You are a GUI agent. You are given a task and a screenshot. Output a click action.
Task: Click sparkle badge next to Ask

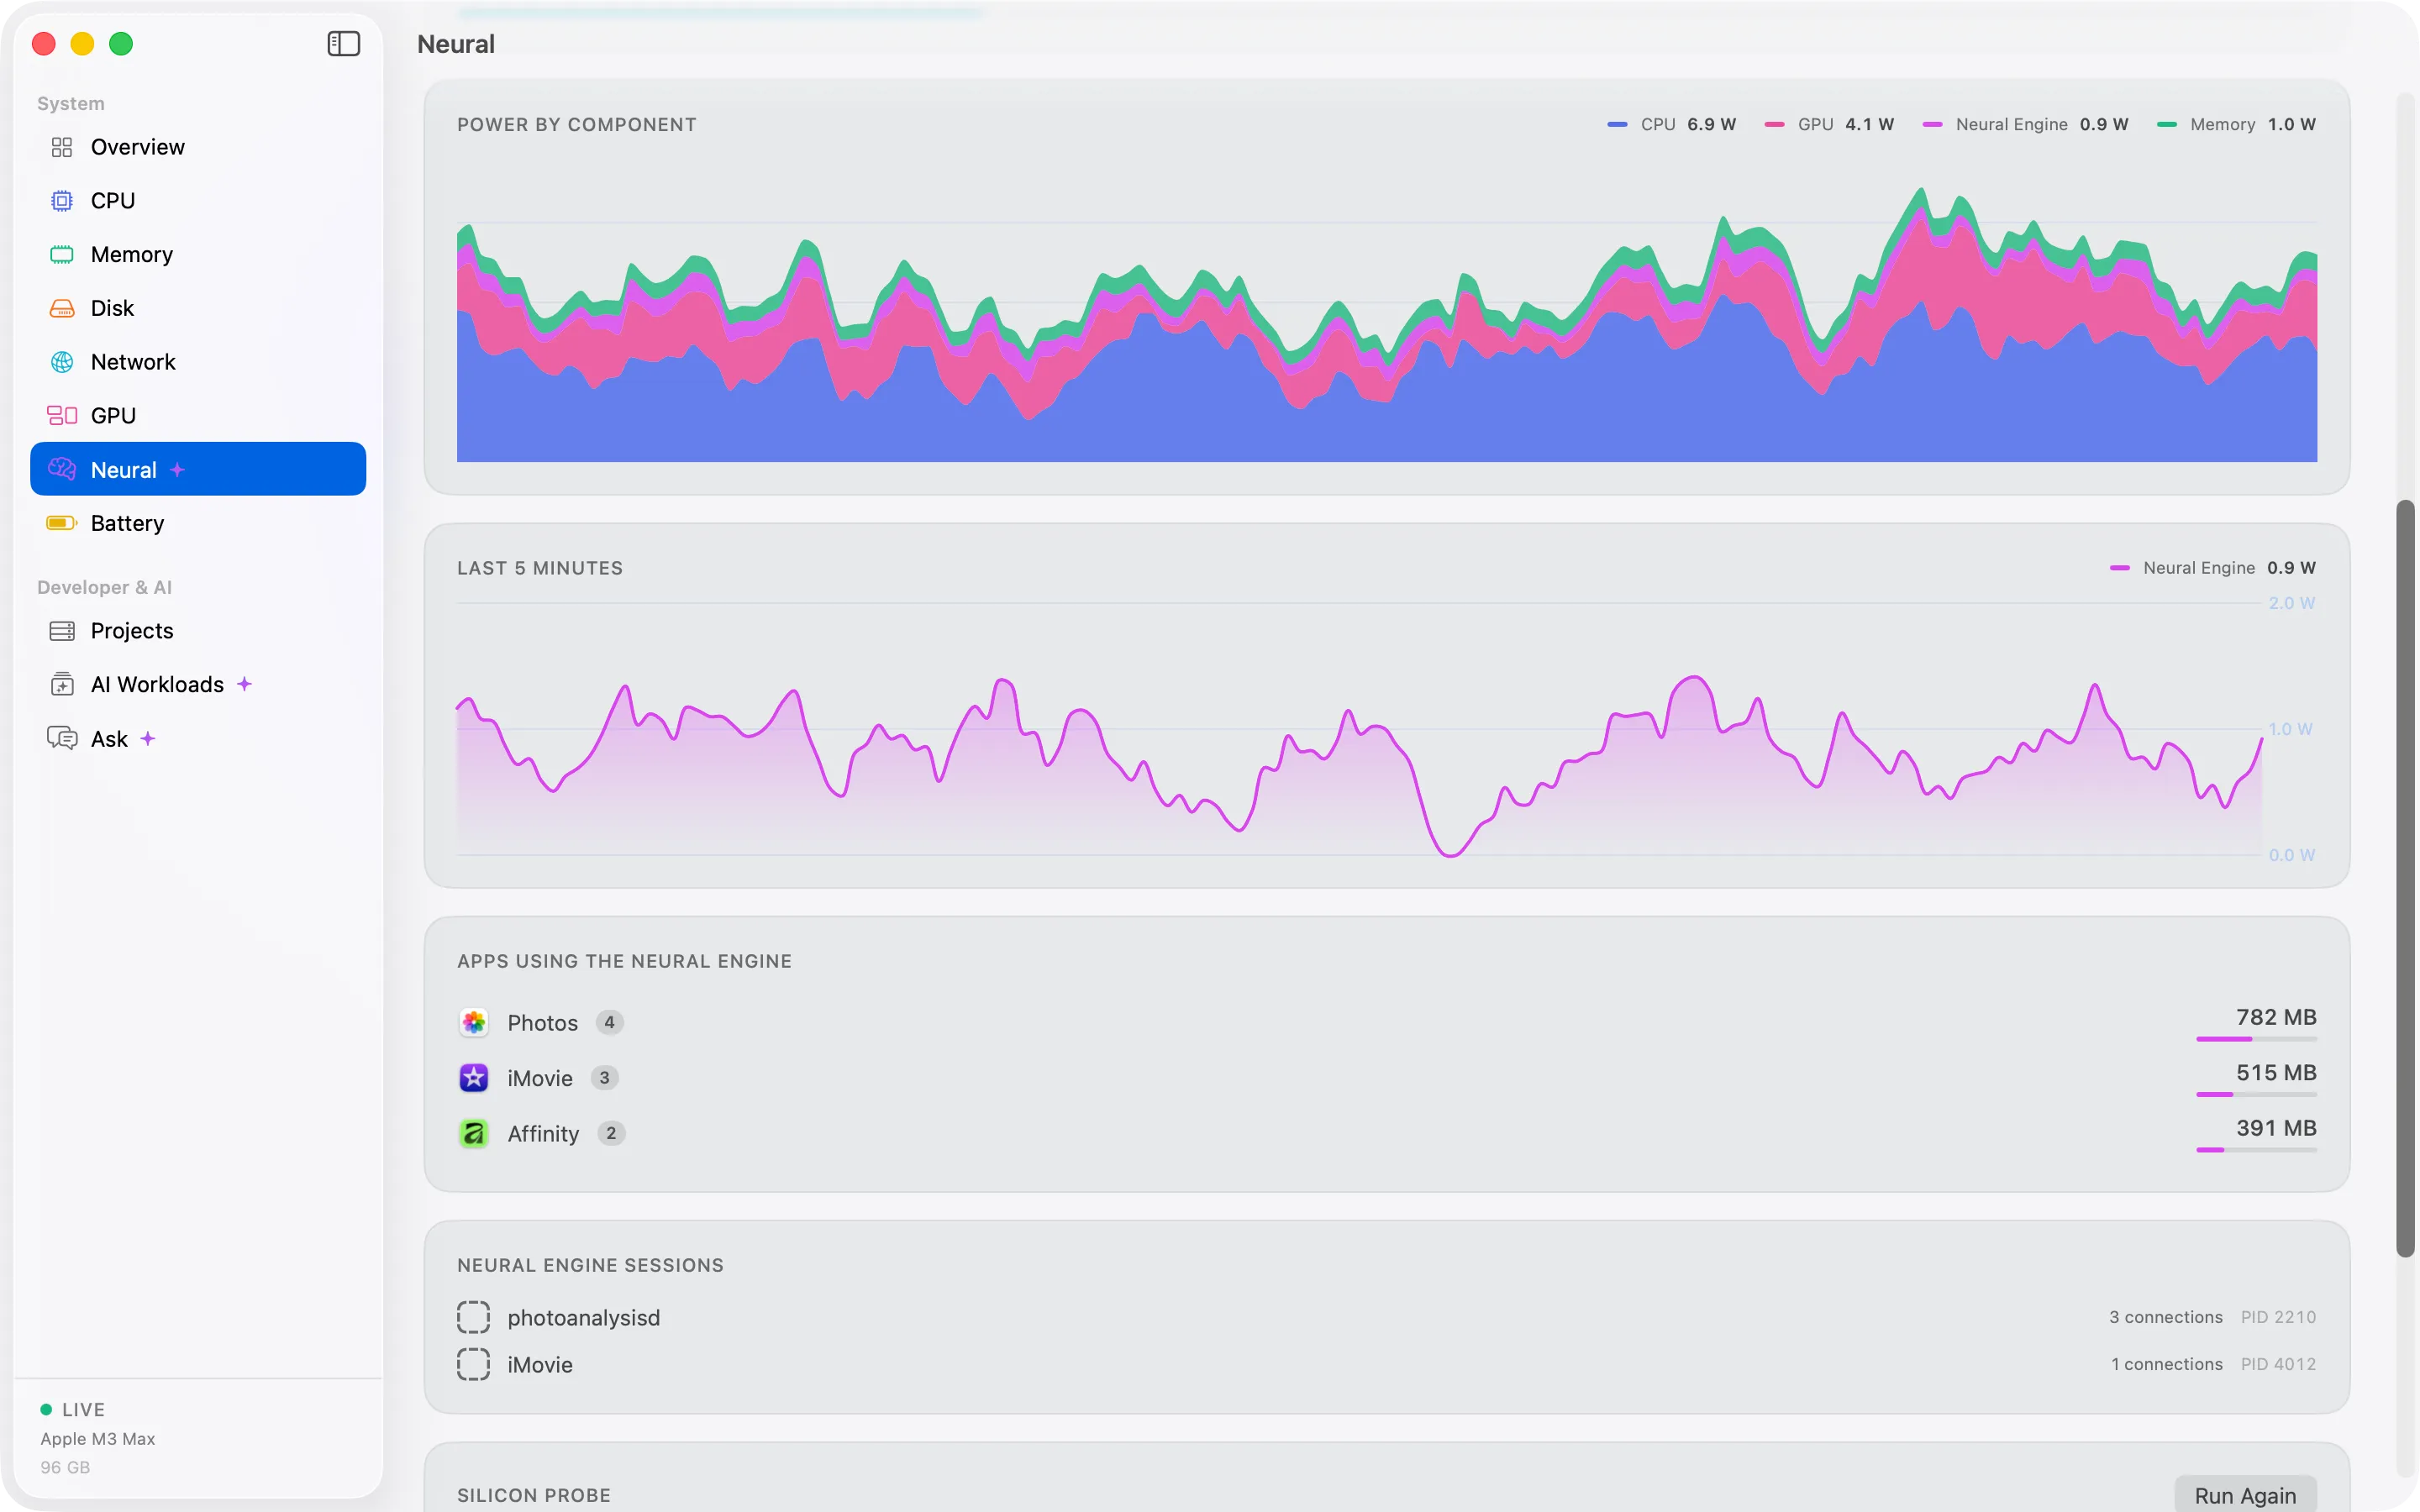tap(148, 739)
